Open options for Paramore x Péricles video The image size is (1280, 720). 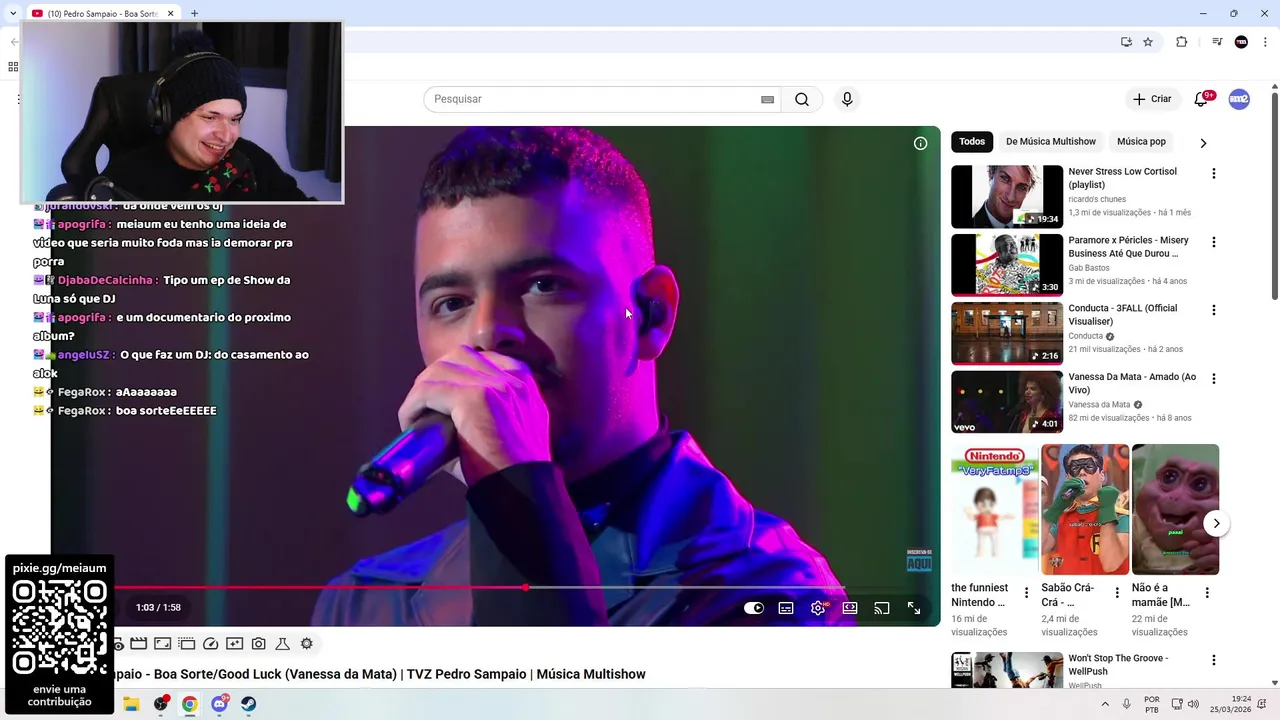[1214, 242]
